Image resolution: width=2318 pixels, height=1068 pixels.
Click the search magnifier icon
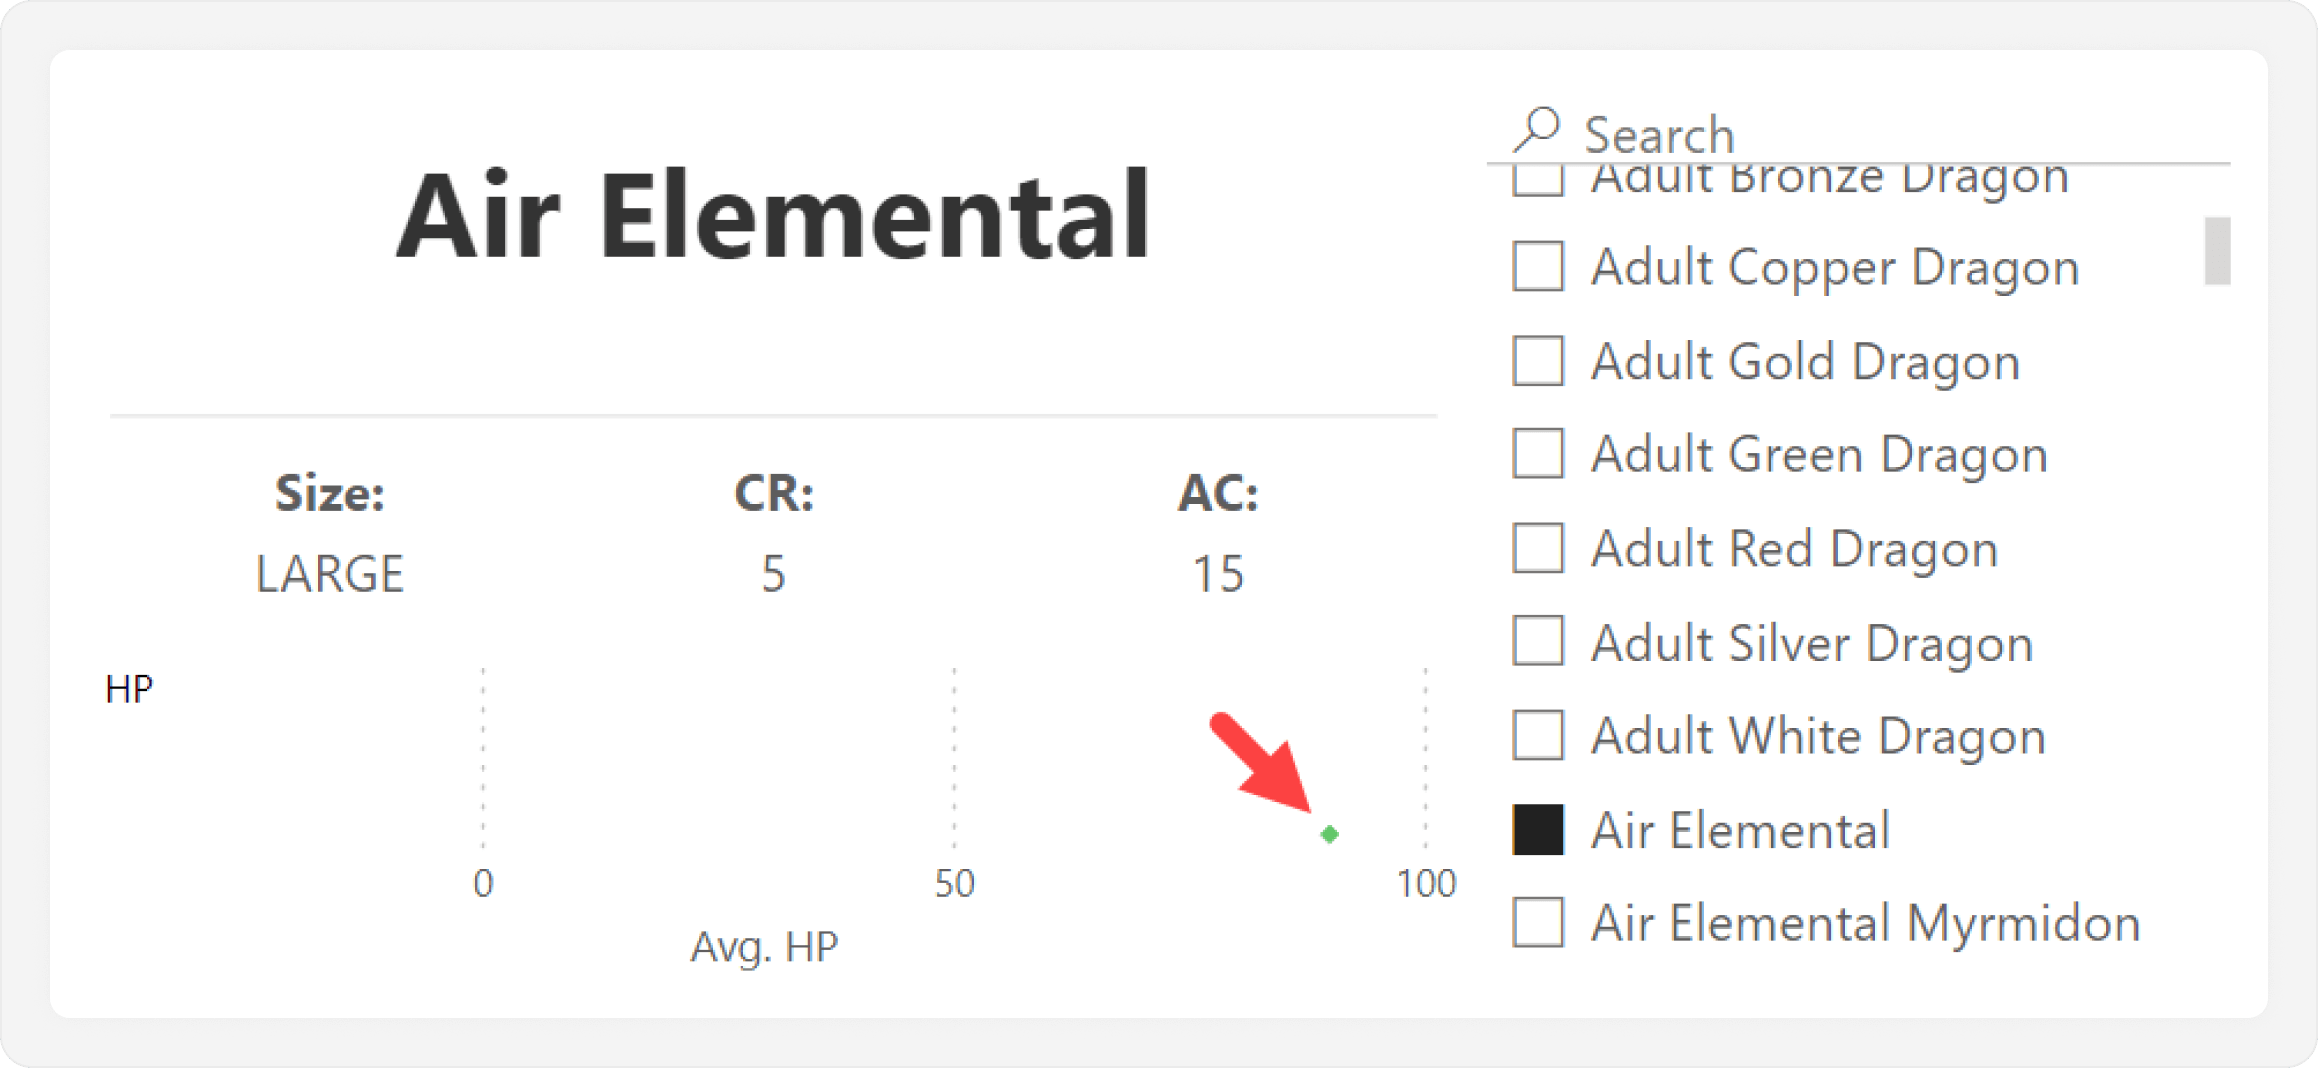pos(1537,130)
